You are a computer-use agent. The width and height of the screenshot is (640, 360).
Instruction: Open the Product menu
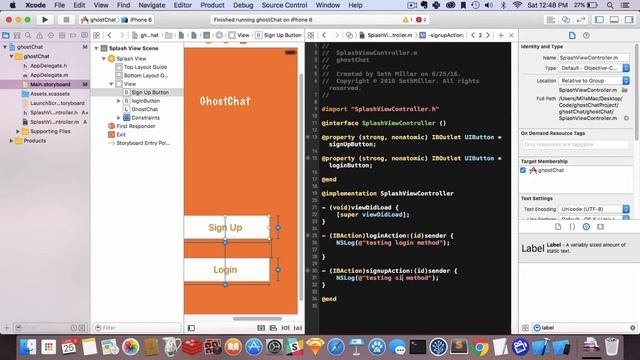tap(212, 5)
